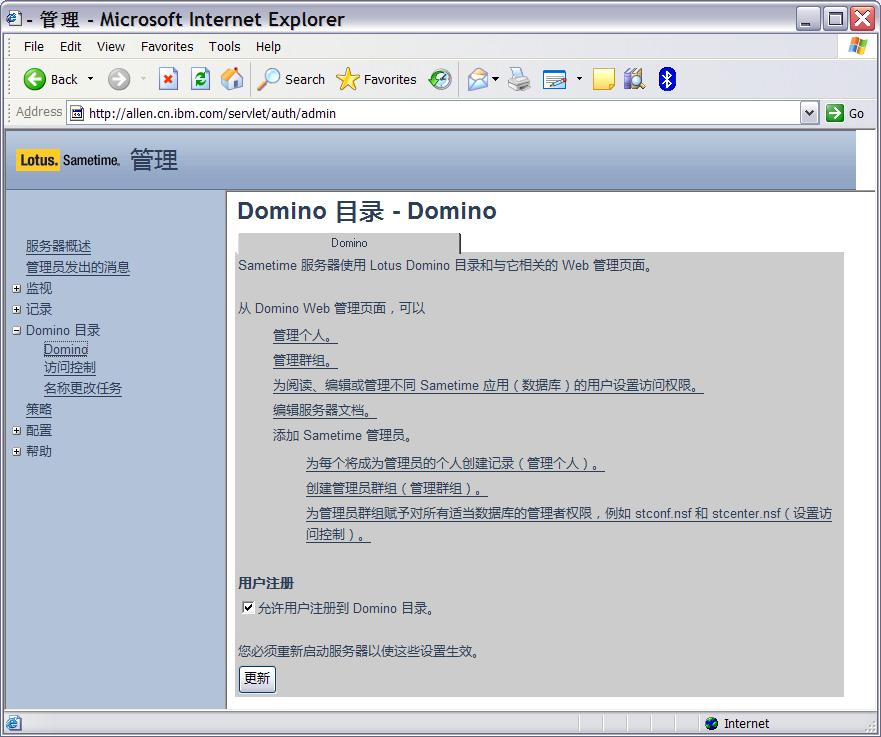Screen dimensions: 881x737
Task: Go to the Home page icon
Action: coord(231,79)
